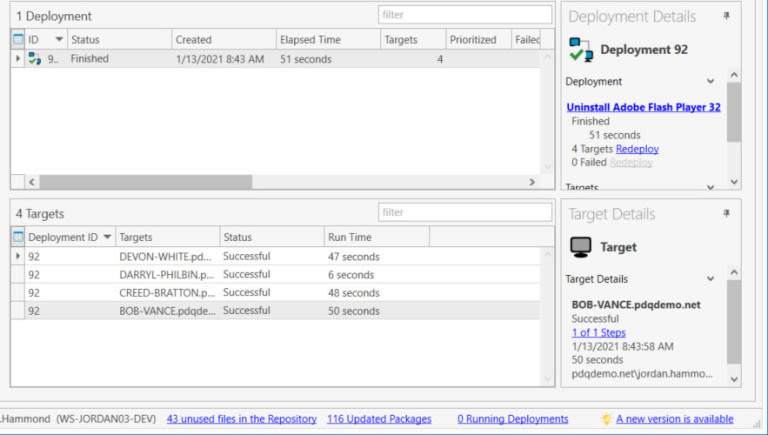
Task: Expand the DEVON-WHITE target row arrow
Action: (x=18, y=256)
